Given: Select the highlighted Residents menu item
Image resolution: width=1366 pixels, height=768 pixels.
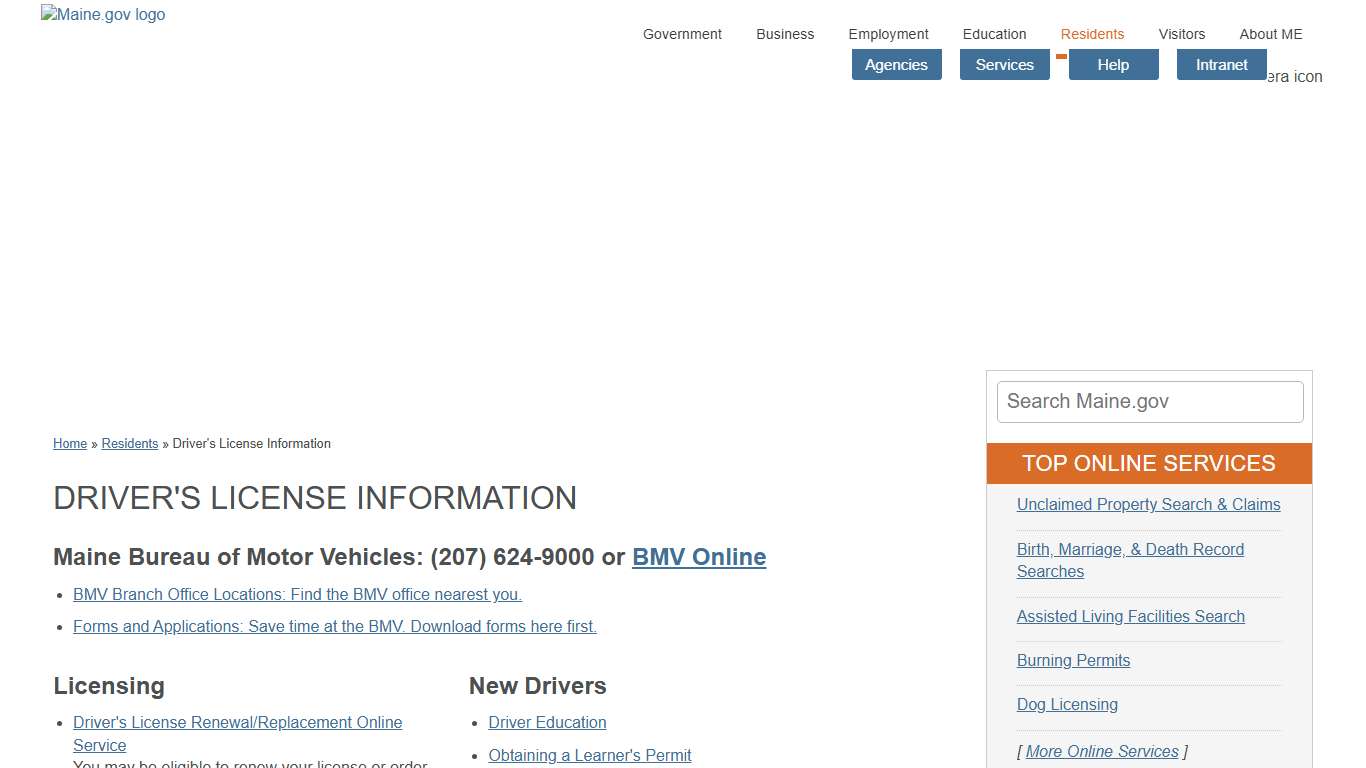Looking at the screenshot, I should pos(1092,34).
